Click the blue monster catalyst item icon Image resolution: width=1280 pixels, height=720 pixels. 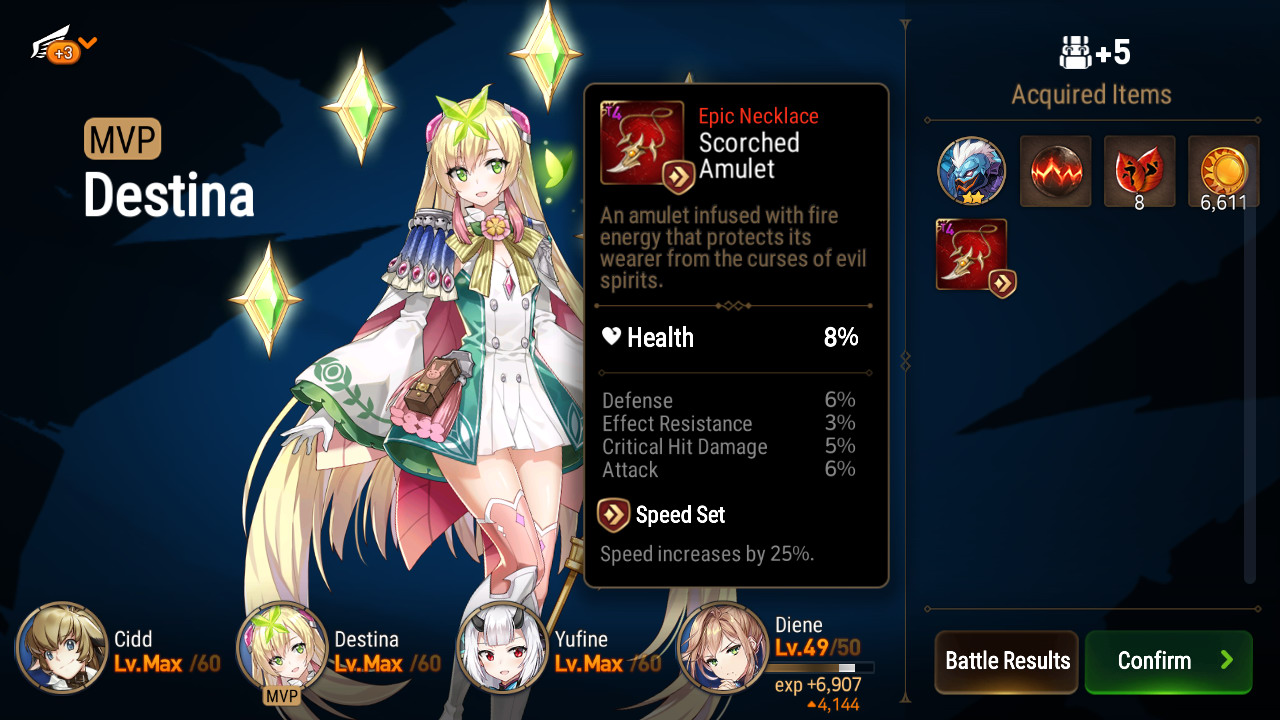pyautogui.click(x=972, y=171)
